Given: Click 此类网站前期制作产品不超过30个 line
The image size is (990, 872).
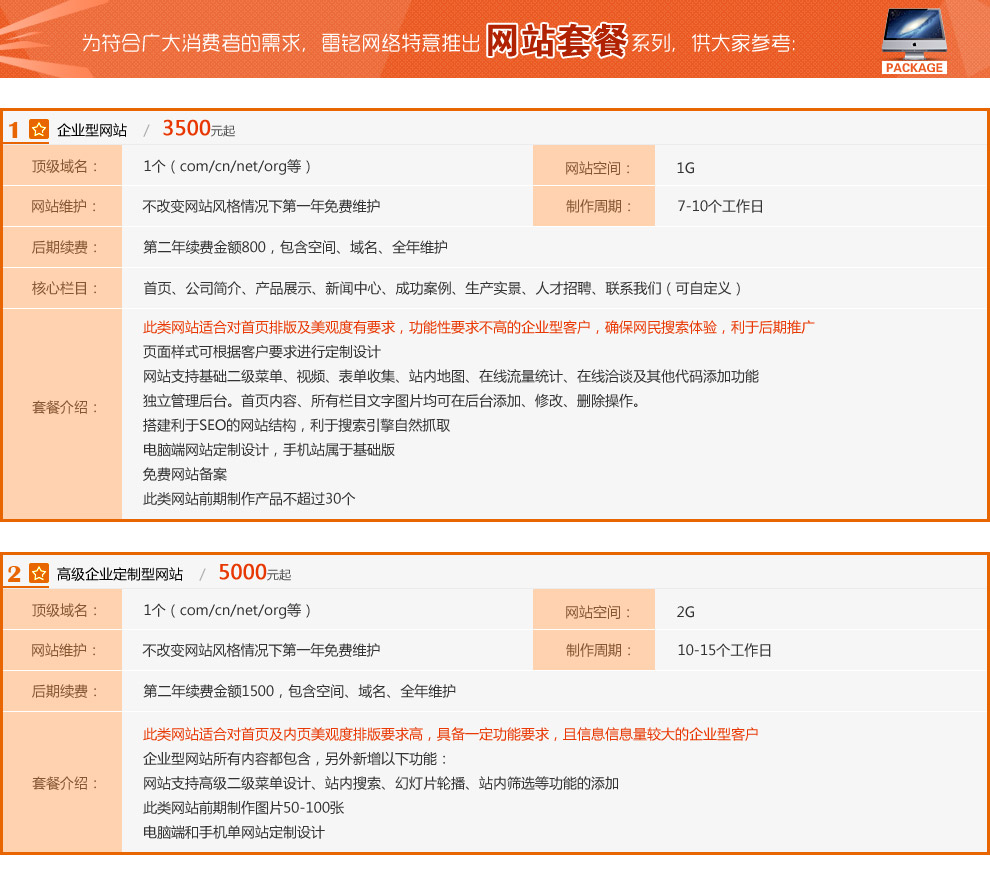Looking at the screenshot, I should 249,499.
